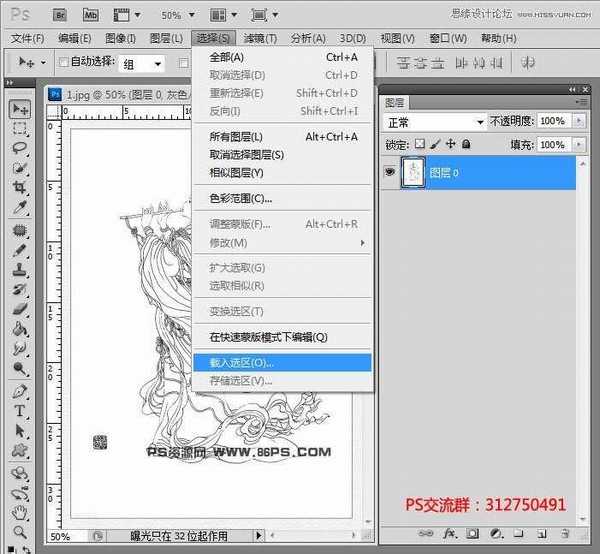This screenshot has height=554, width=600.
Task: Select the Crop tool
Action: [x=19, y=188]
